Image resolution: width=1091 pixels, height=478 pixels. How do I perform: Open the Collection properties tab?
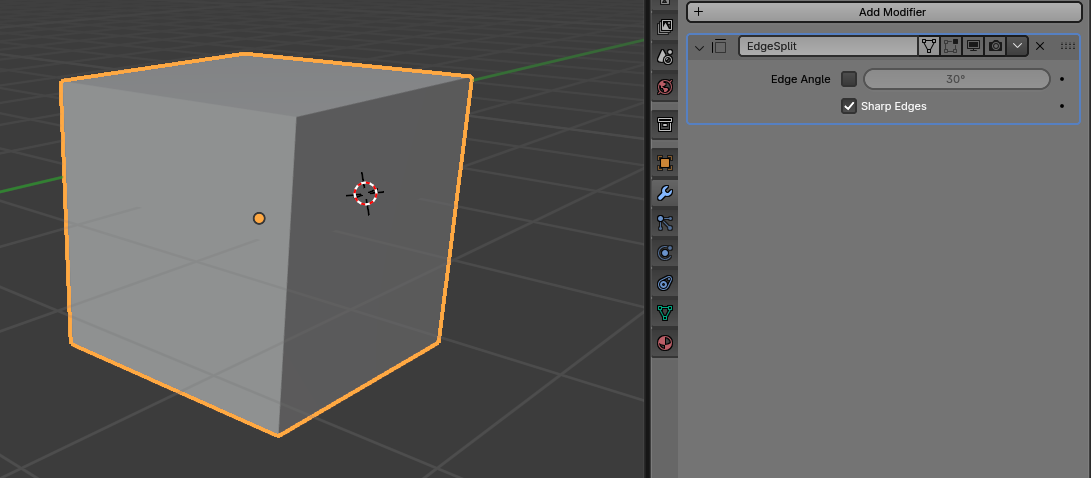[x=665, y=124]
